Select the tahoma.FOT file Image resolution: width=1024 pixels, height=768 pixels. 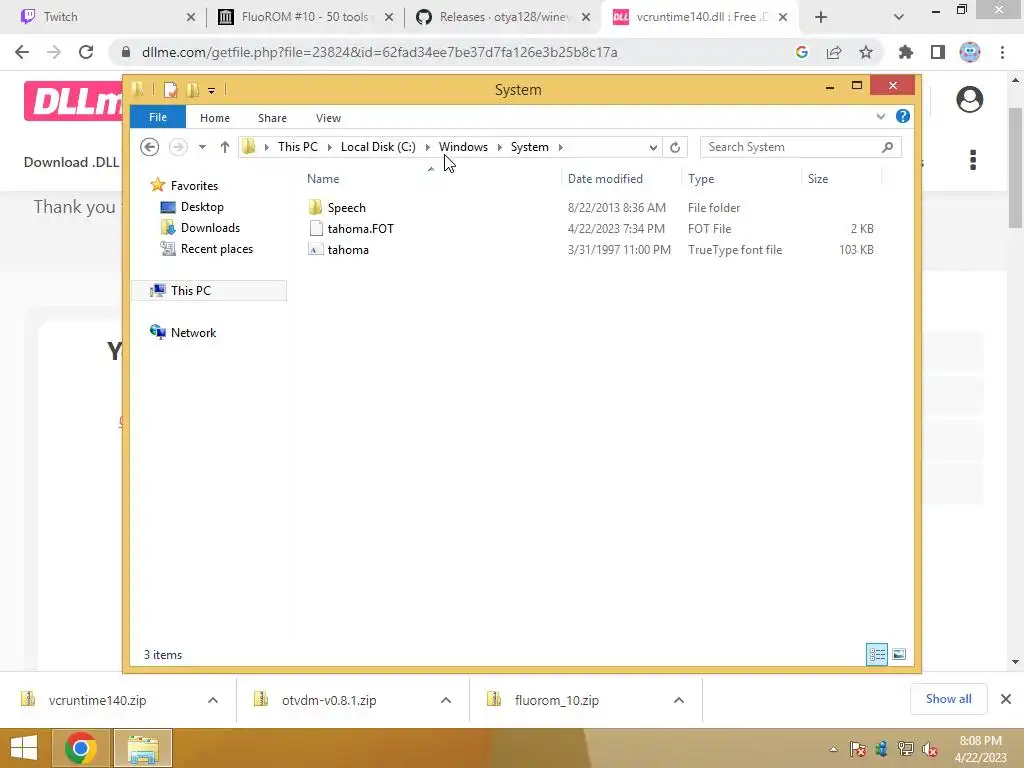pos(360,229)
